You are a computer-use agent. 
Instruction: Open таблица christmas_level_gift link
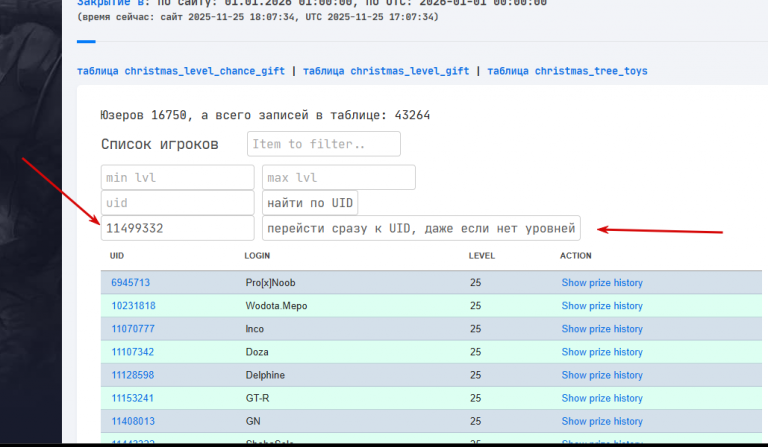386,71
